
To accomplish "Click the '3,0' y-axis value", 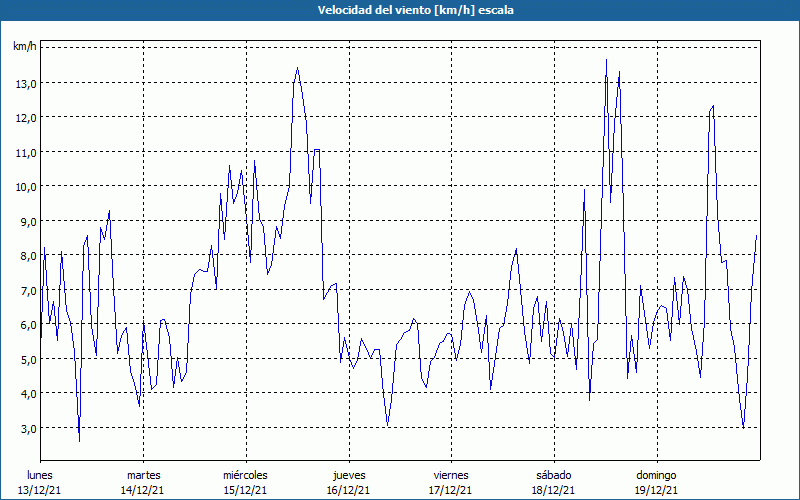I will pyautogui.click(x=28, y=428).
